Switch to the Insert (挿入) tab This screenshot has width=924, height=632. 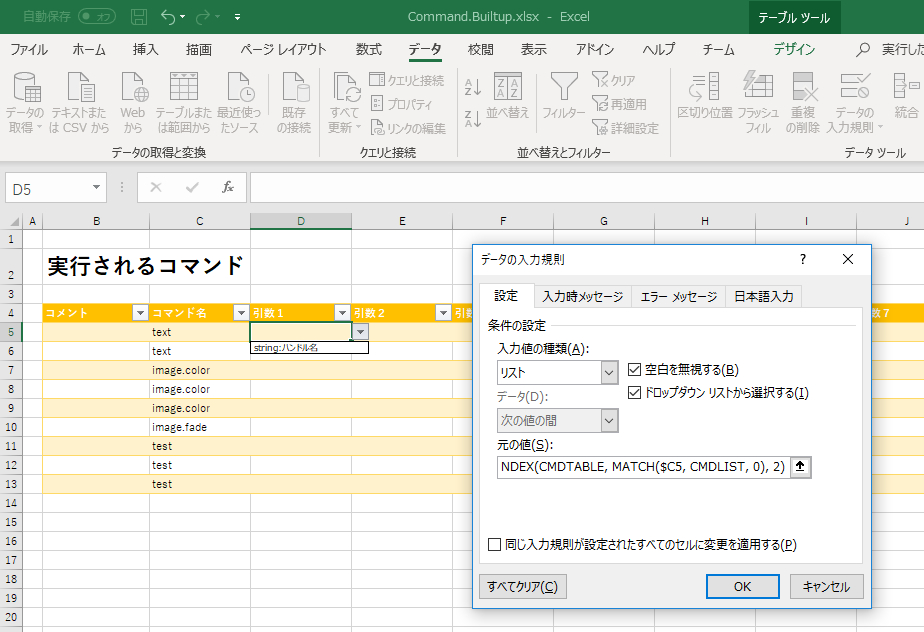146,50
